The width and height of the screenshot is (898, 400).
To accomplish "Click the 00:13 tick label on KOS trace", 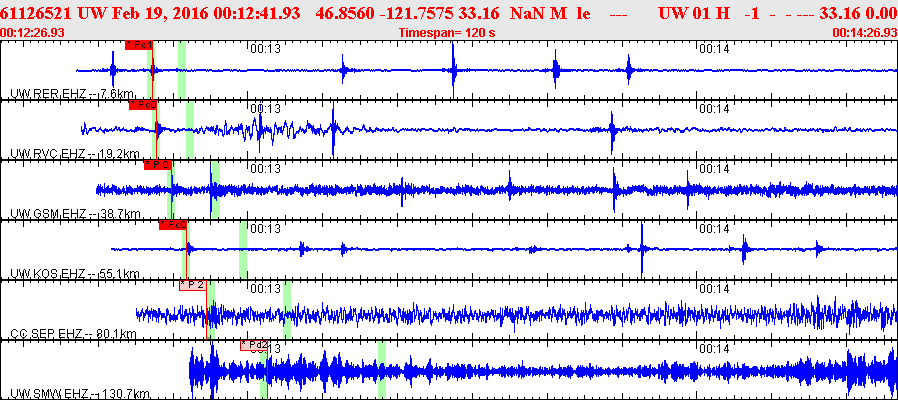I will click(x=266, y=228).
